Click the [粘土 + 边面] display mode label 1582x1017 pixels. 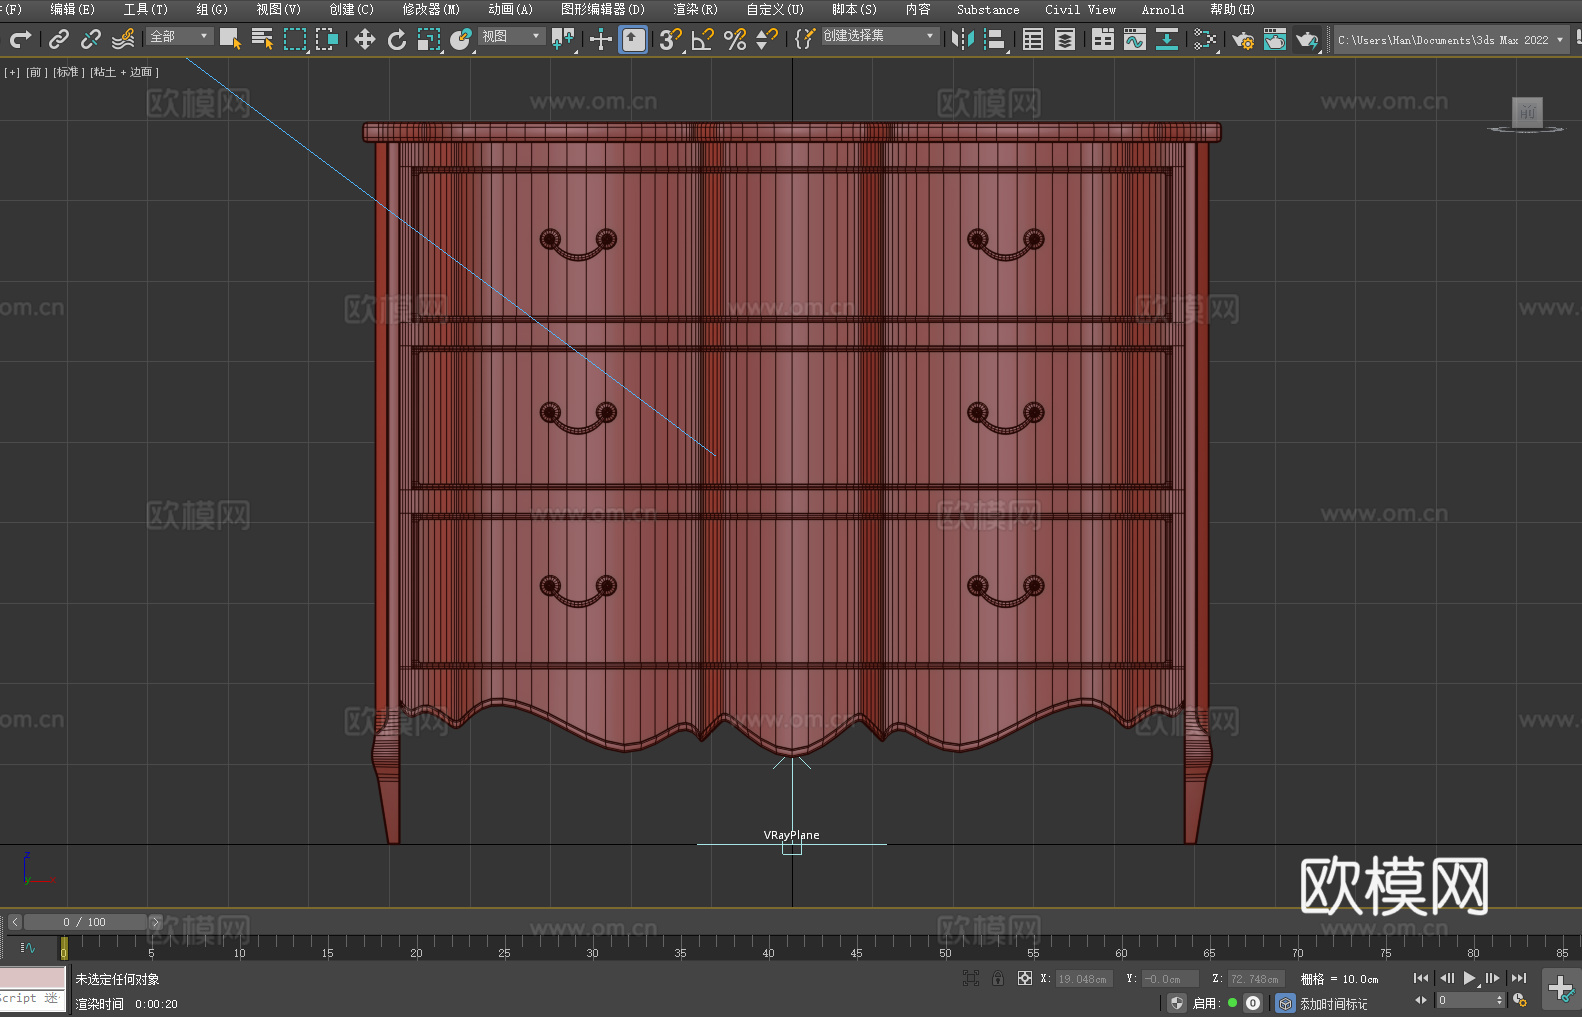[x=124, y=72]
